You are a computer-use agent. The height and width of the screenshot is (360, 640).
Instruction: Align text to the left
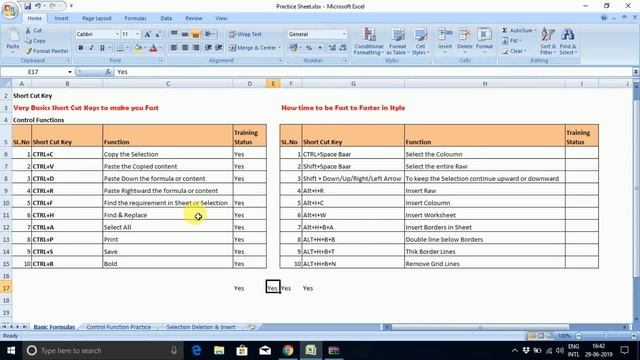pyautogui.click(x=174, y=48)
